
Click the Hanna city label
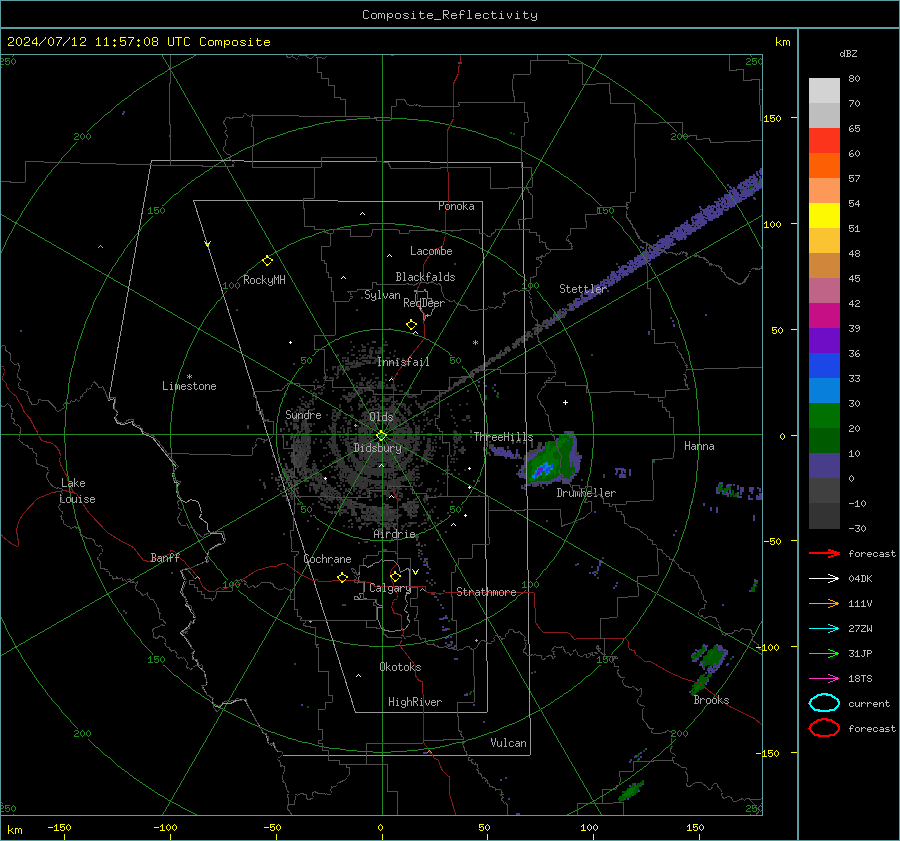click(699, 446)
